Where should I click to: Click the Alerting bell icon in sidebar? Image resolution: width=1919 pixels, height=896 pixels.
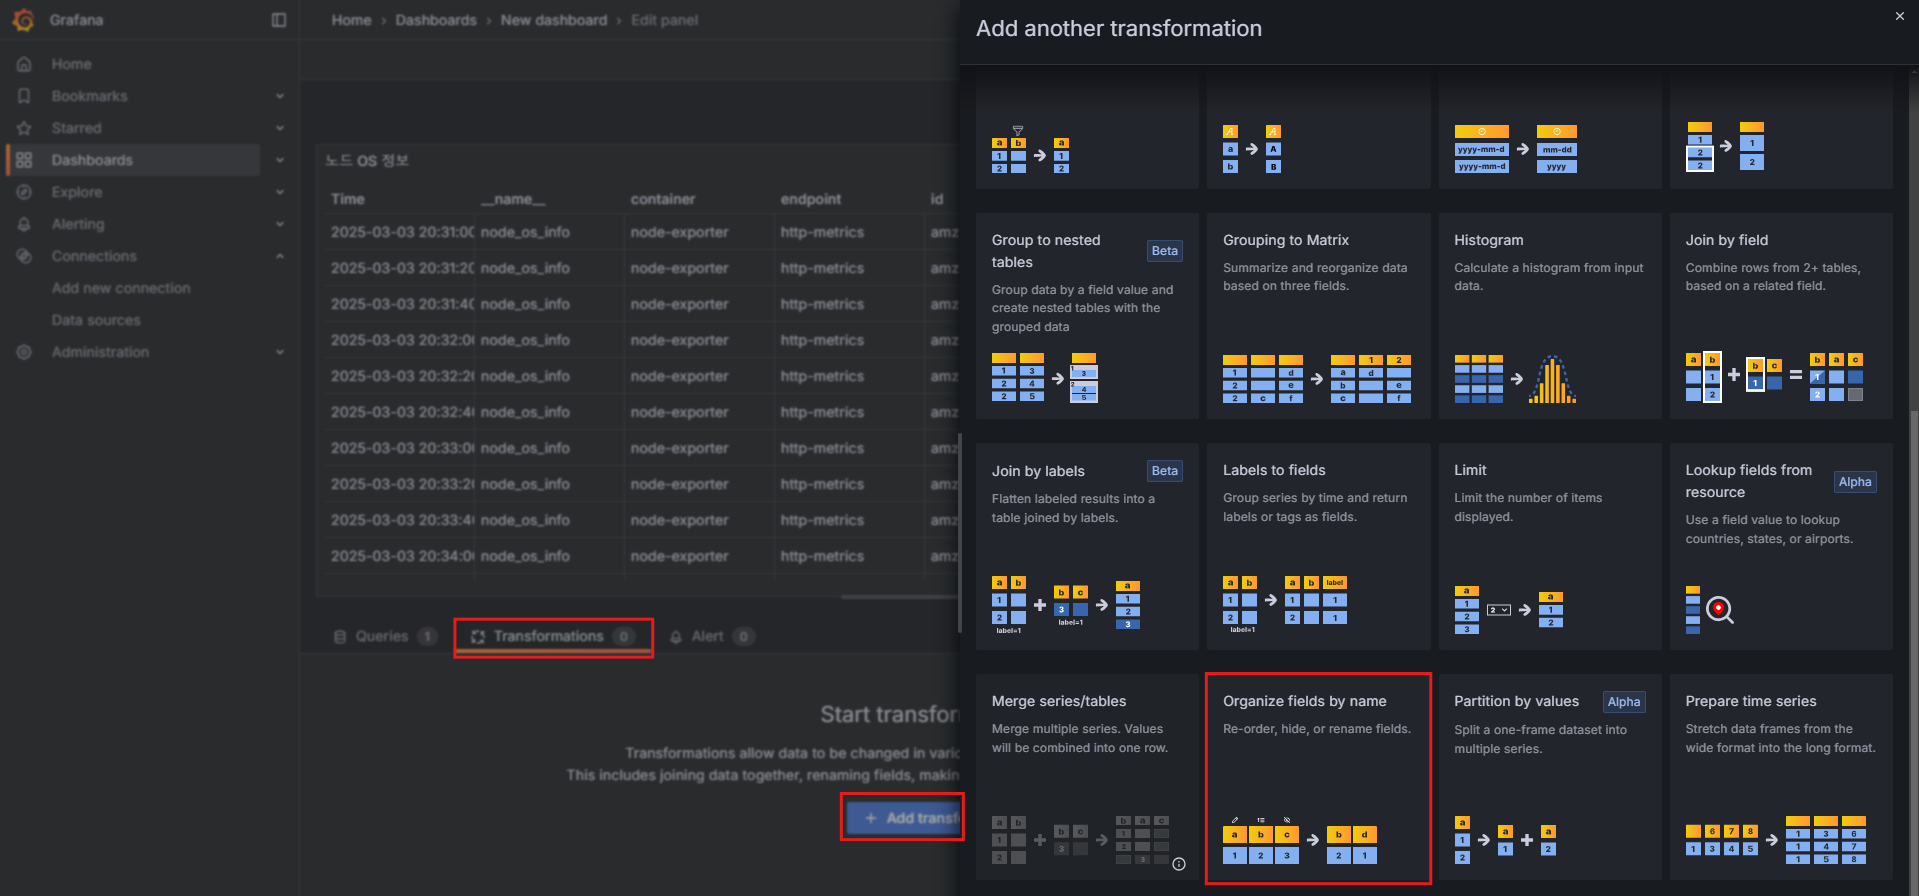click(x=24, y=224)
